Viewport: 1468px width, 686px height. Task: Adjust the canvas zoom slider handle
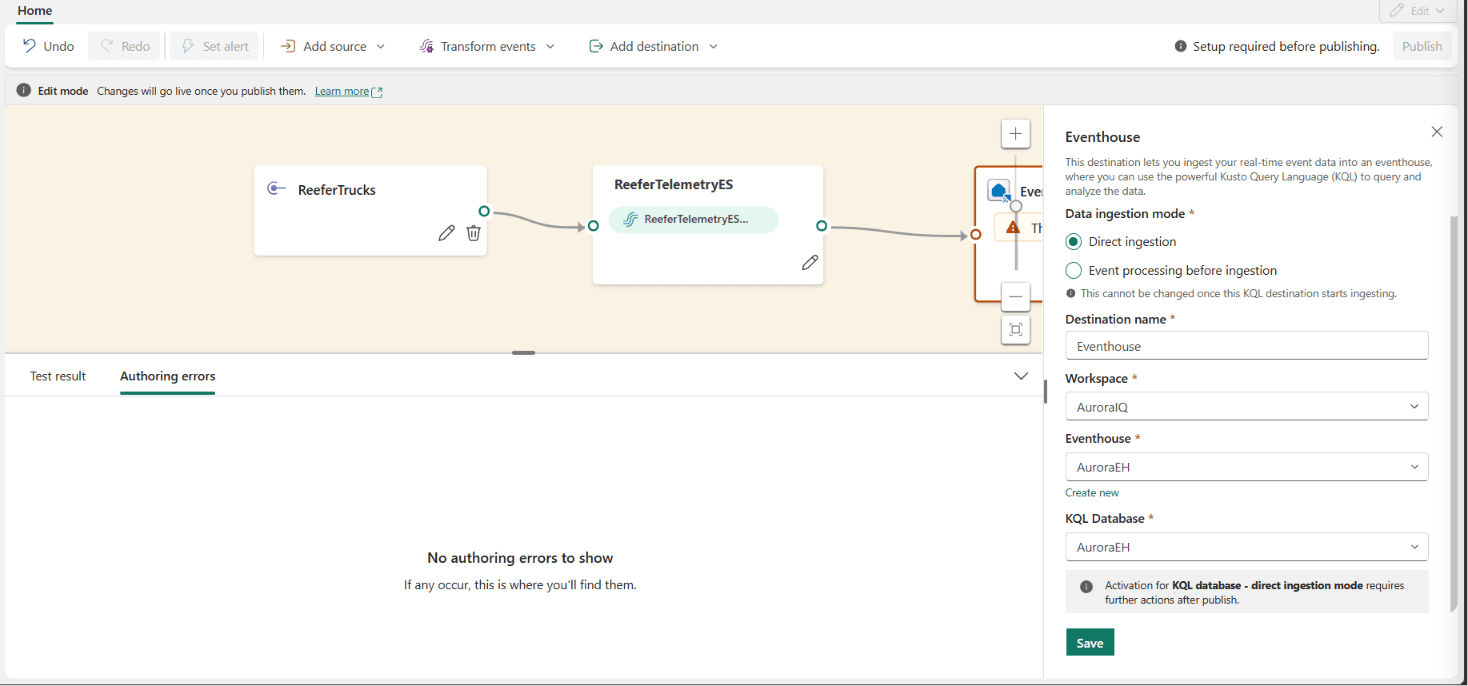[x=1015, y=206]
